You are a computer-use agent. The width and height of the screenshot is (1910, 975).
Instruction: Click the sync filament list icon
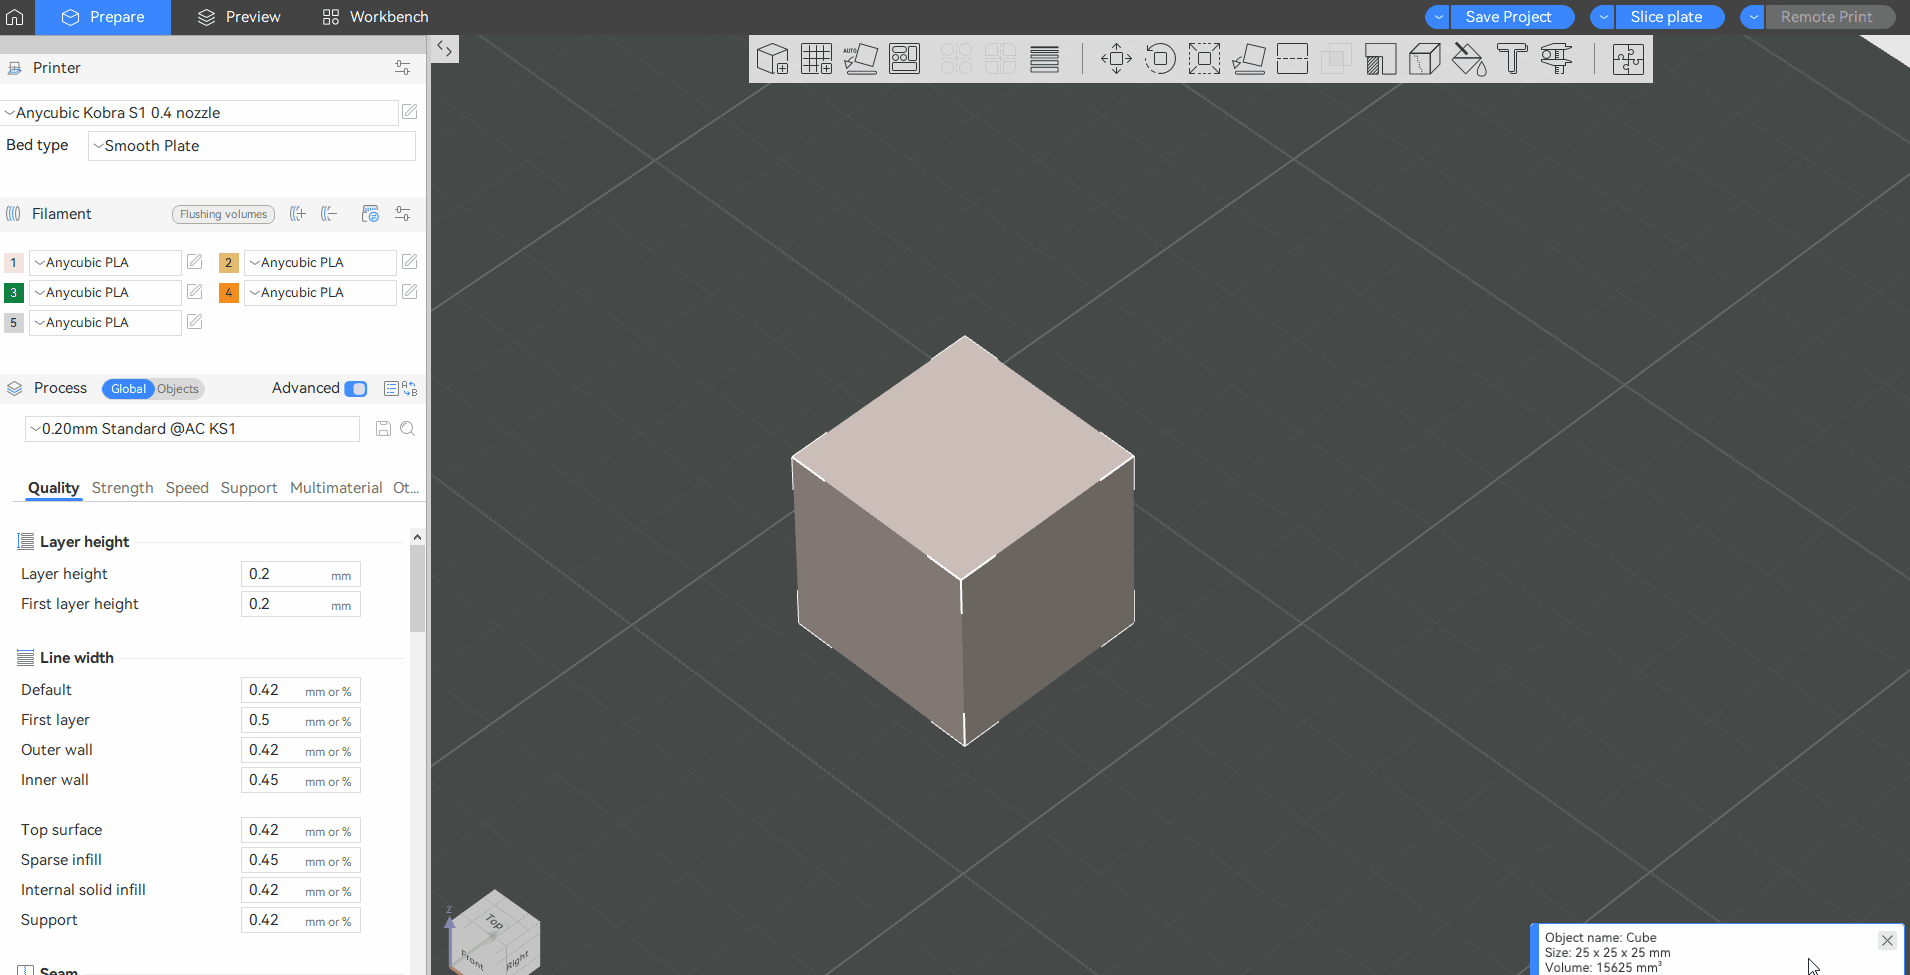(370, 214)
